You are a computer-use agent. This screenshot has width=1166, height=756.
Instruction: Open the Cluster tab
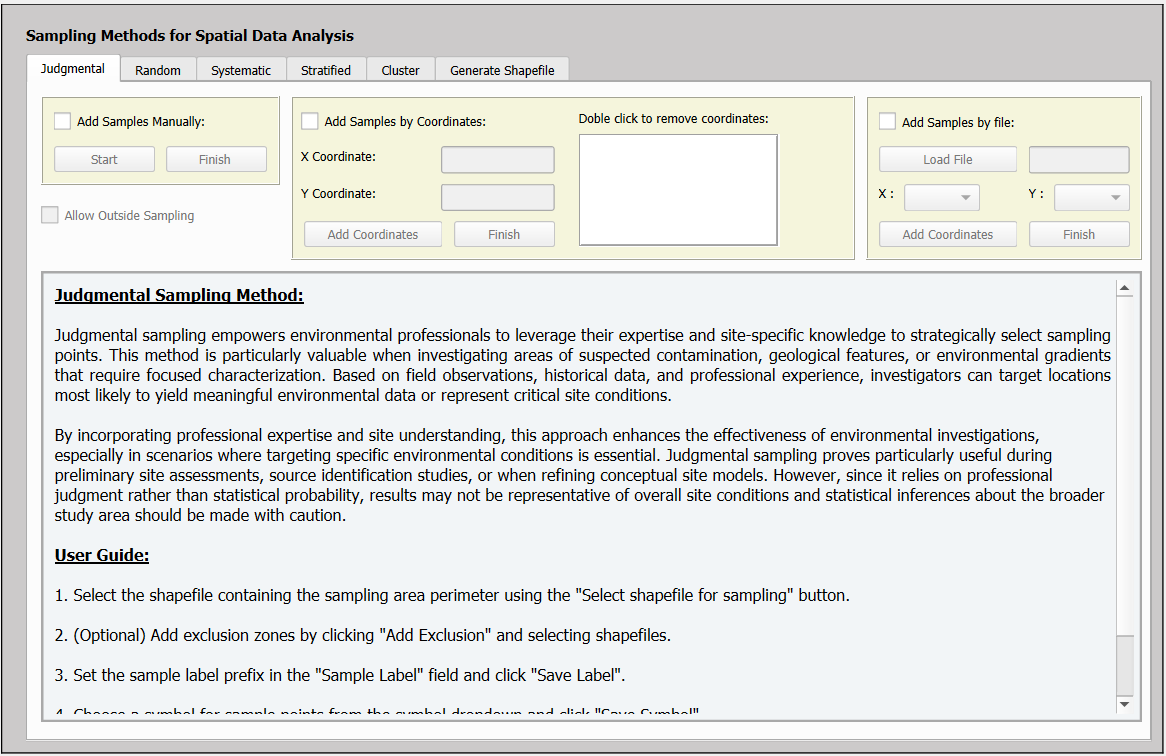coord(400,70)
